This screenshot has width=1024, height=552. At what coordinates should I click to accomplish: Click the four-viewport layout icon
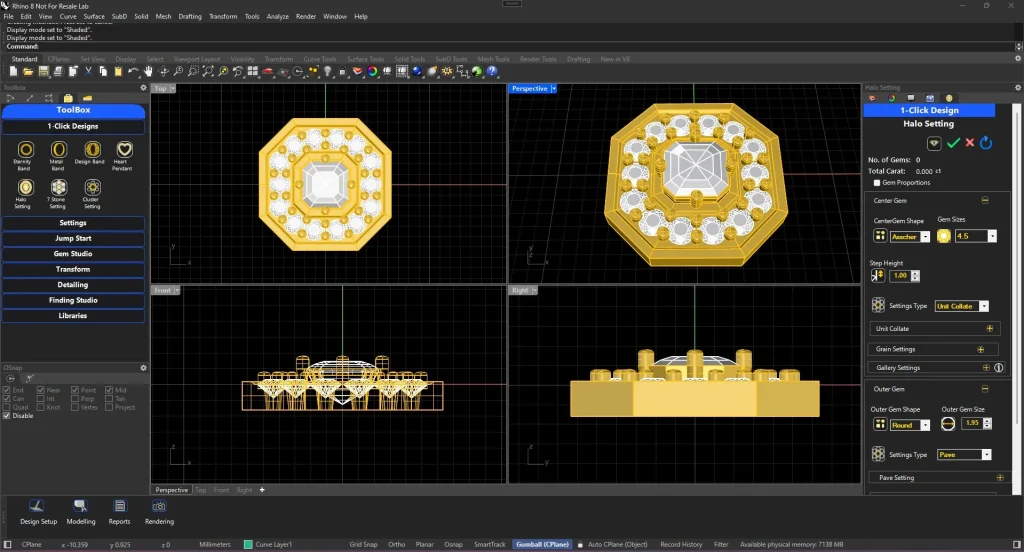pos(253,71)
